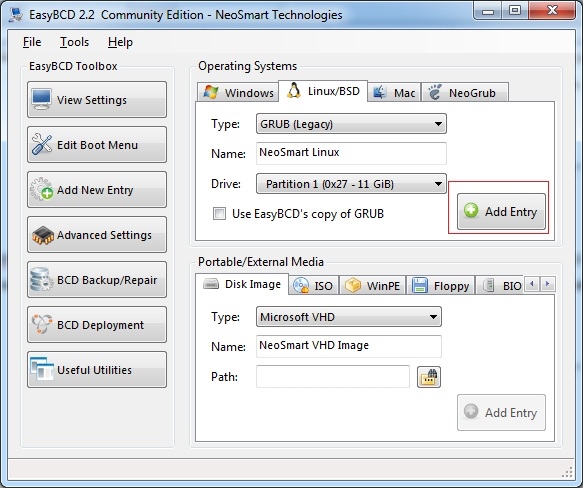Open the Tools menu
The height and width of the screenshot is (488, 583).
74,42
